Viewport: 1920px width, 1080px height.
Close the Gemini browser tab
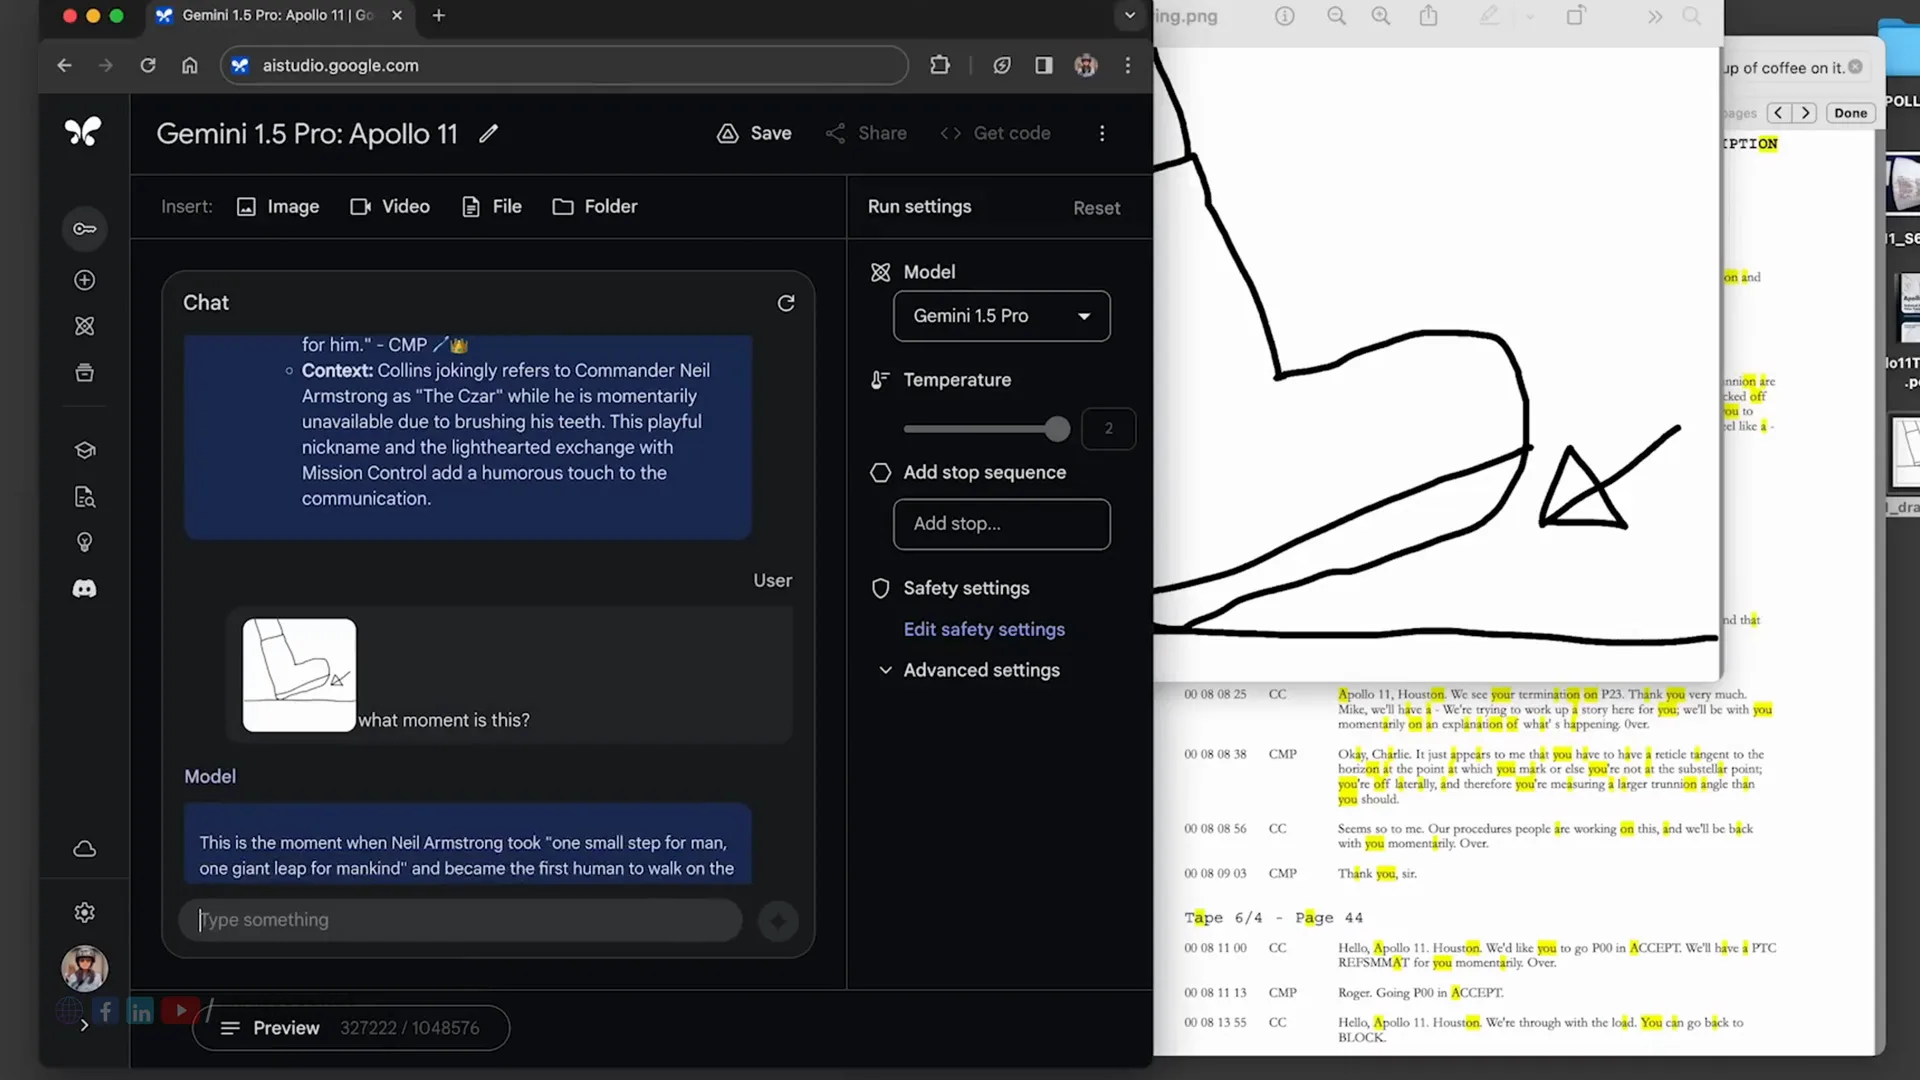point(397,15)
